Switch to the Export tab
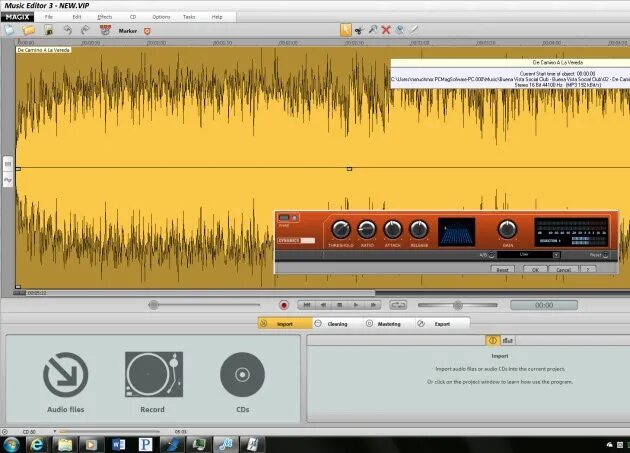The height and width of the screenshot is (453, 630). pos(442,324)
